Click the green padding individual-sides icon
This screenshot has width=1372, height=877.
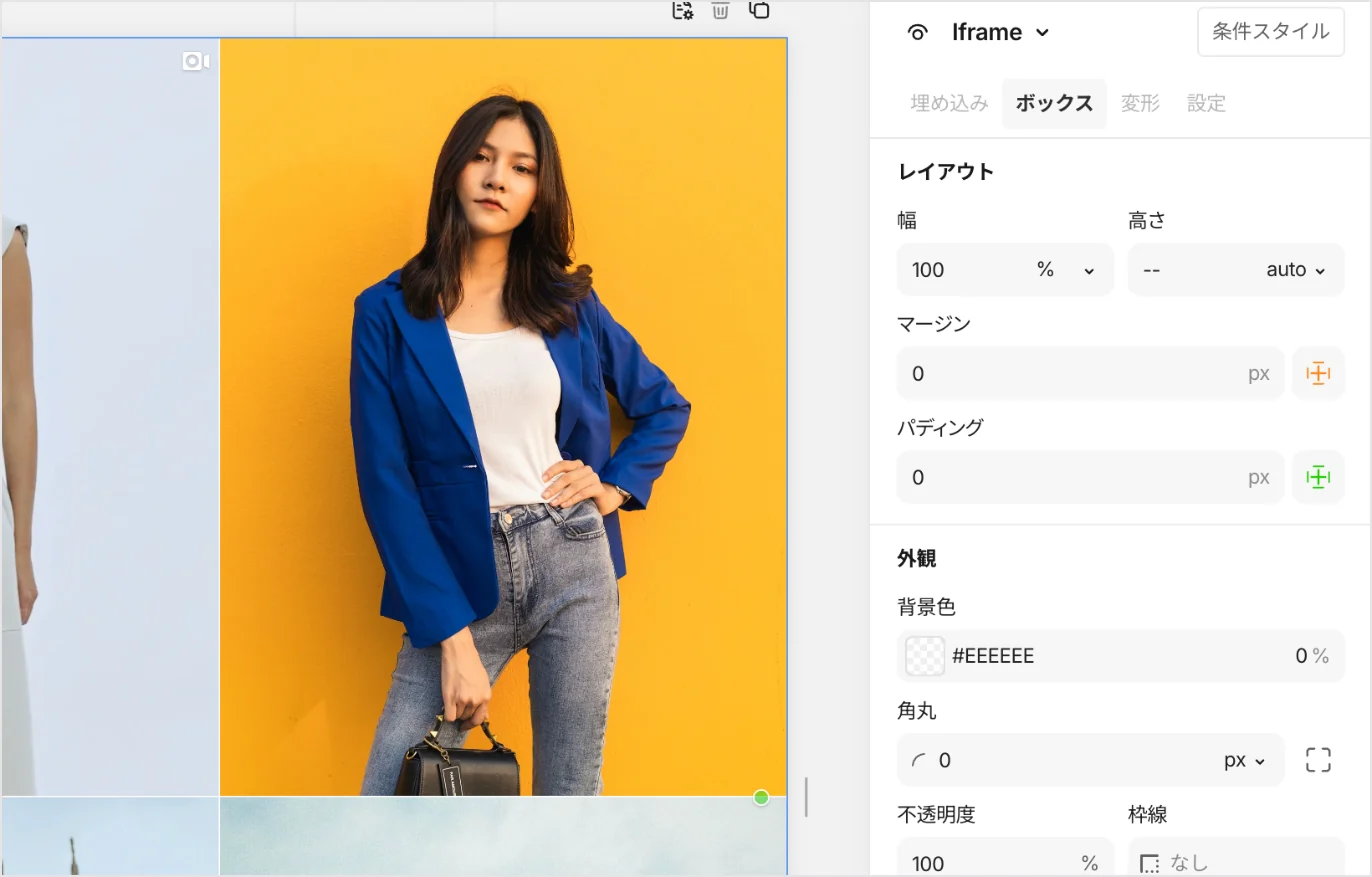[x=1318, y=477]
